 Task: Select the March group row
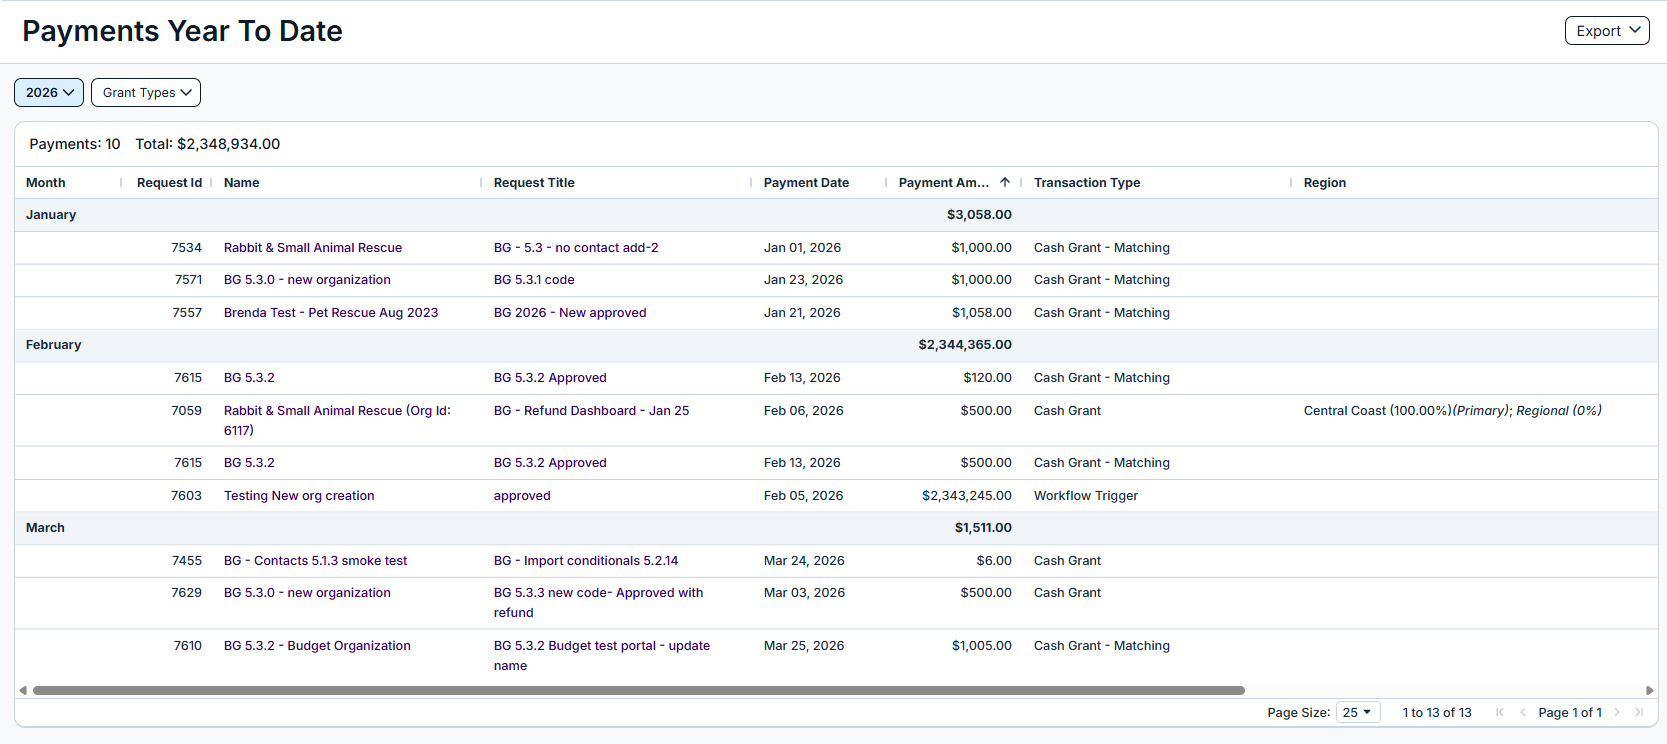[x=836, y=527]
